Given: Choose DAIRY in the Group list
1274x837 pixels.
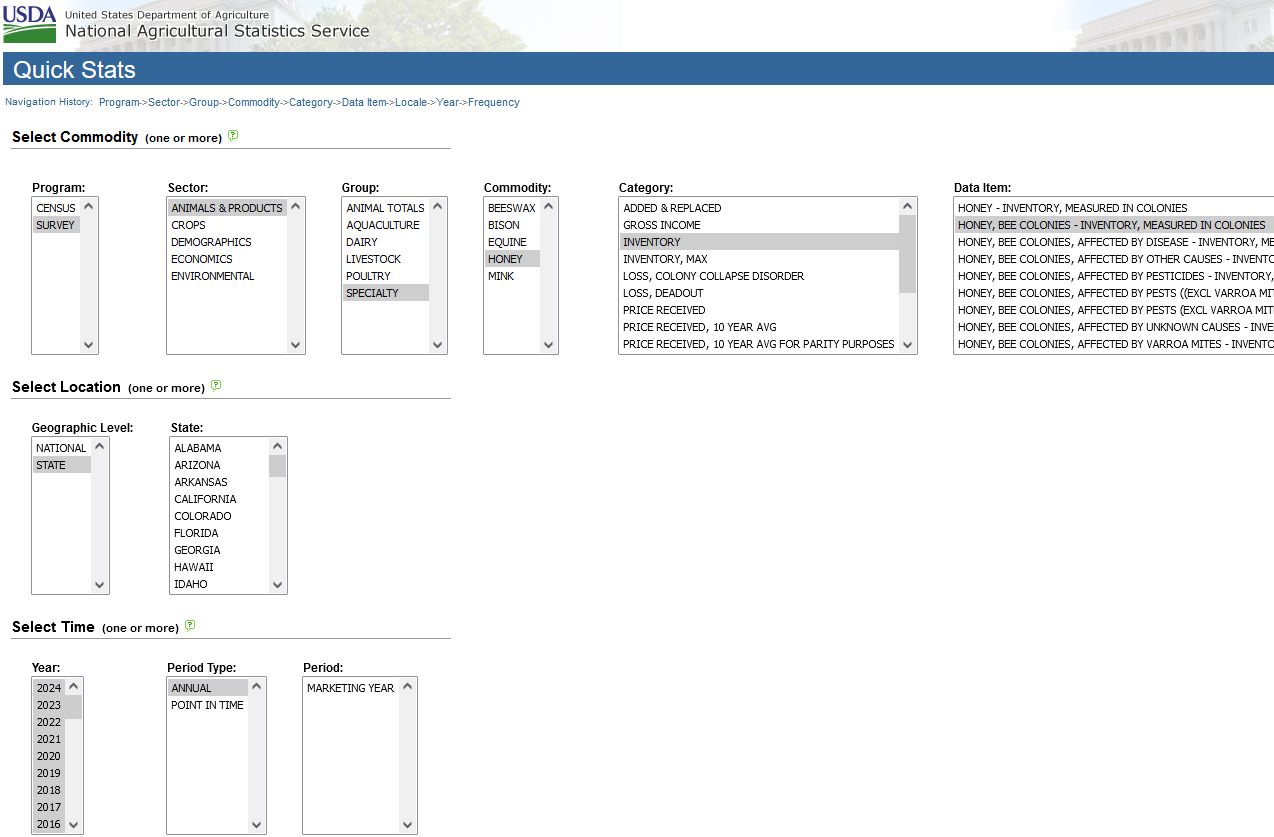Looking at the screenshot, I should tap(362, 242).
